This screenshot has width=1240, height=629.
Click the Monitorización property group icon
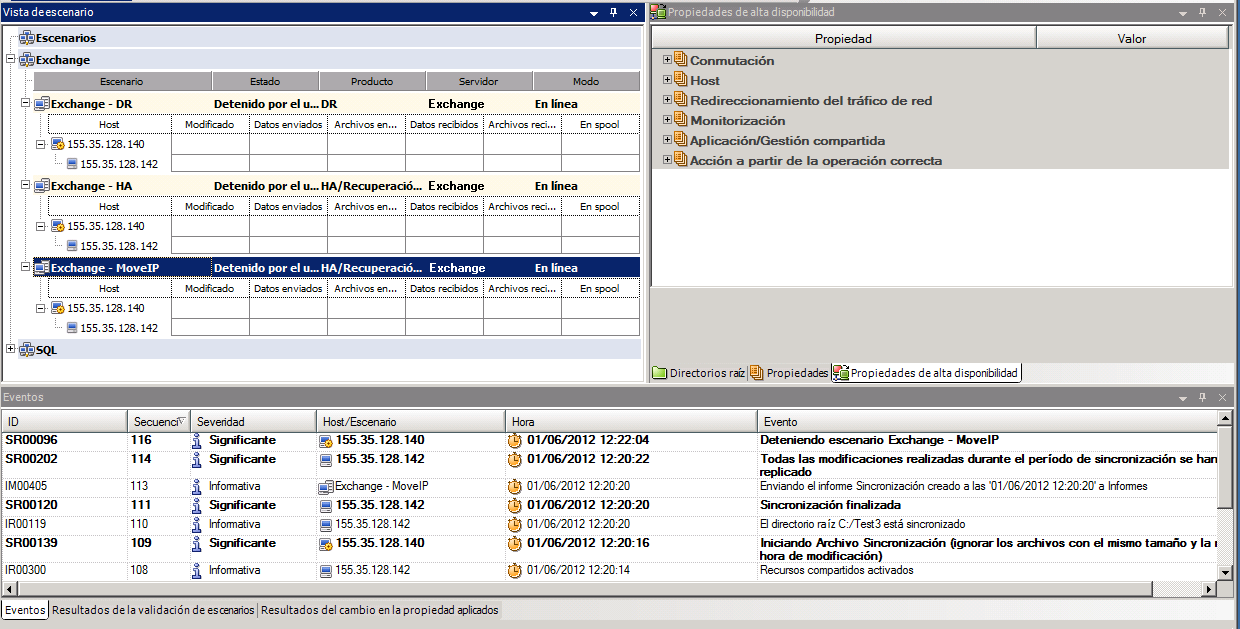tap(681, 120)
